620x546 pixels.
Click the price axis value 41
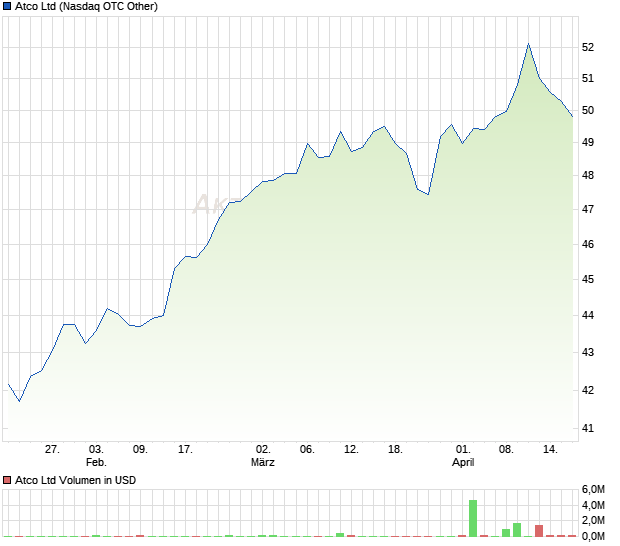pos(588,428)
